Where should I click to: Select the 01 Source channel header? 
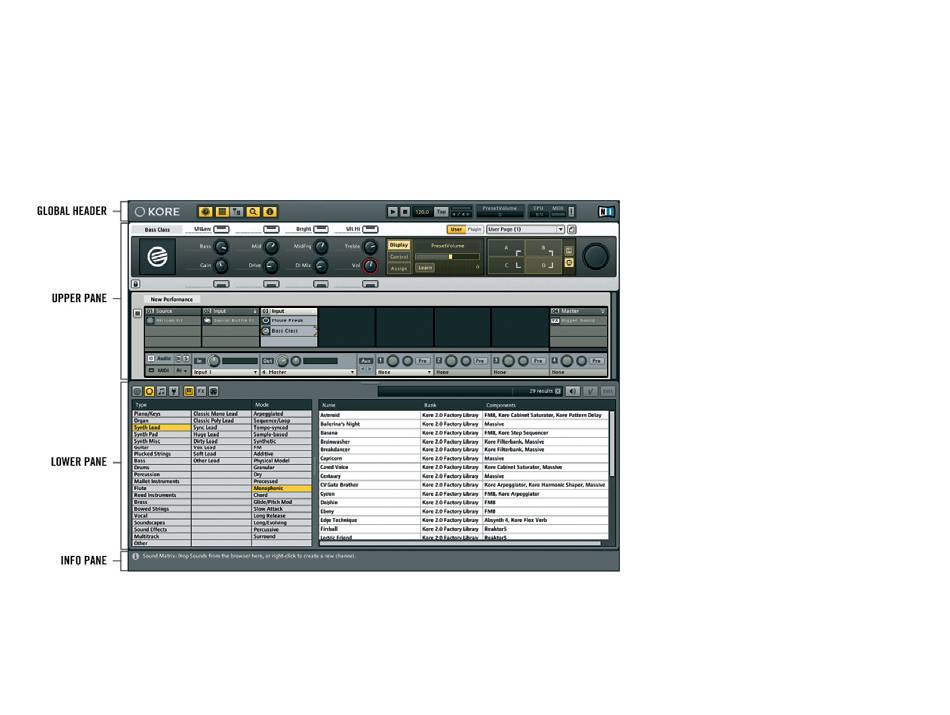pos(173,311)
